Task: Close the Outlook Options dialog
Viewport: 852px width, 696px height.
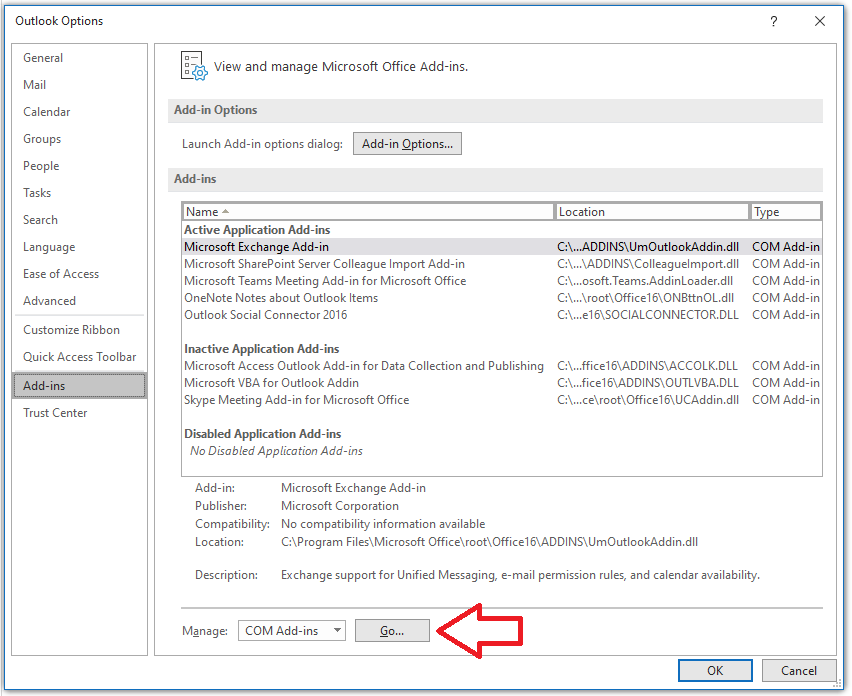Action: point(820,21)
